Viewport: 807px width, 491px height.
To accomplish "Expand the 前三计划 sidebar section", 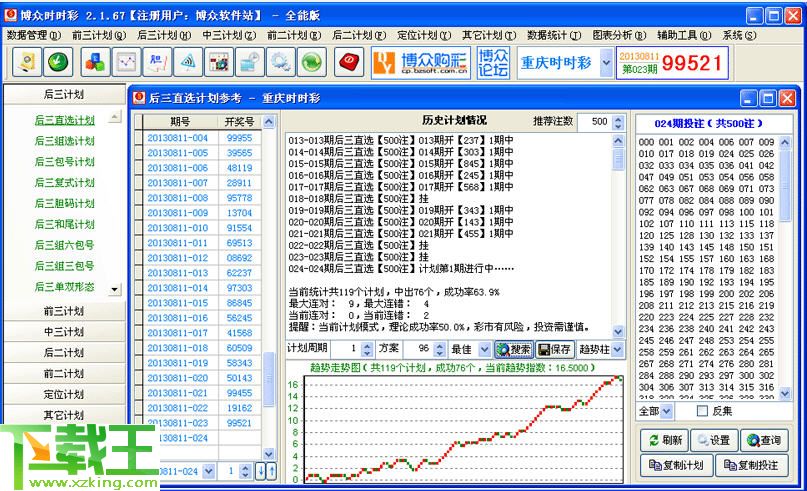I will (64, 311).
